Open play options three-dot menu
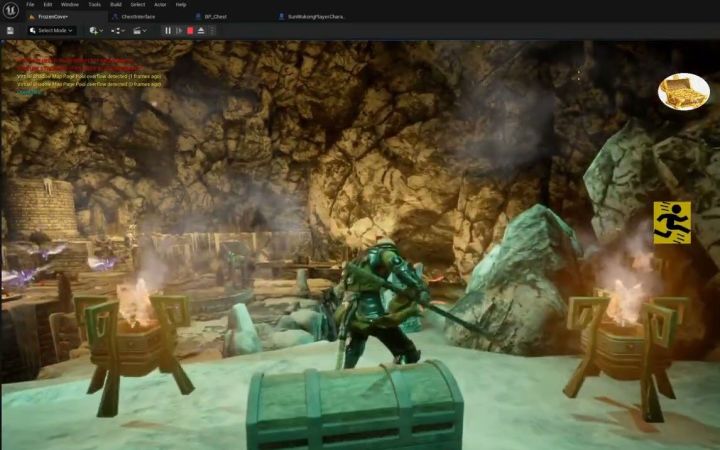Screen dimensions: 720x450 (x=212, y=31)
